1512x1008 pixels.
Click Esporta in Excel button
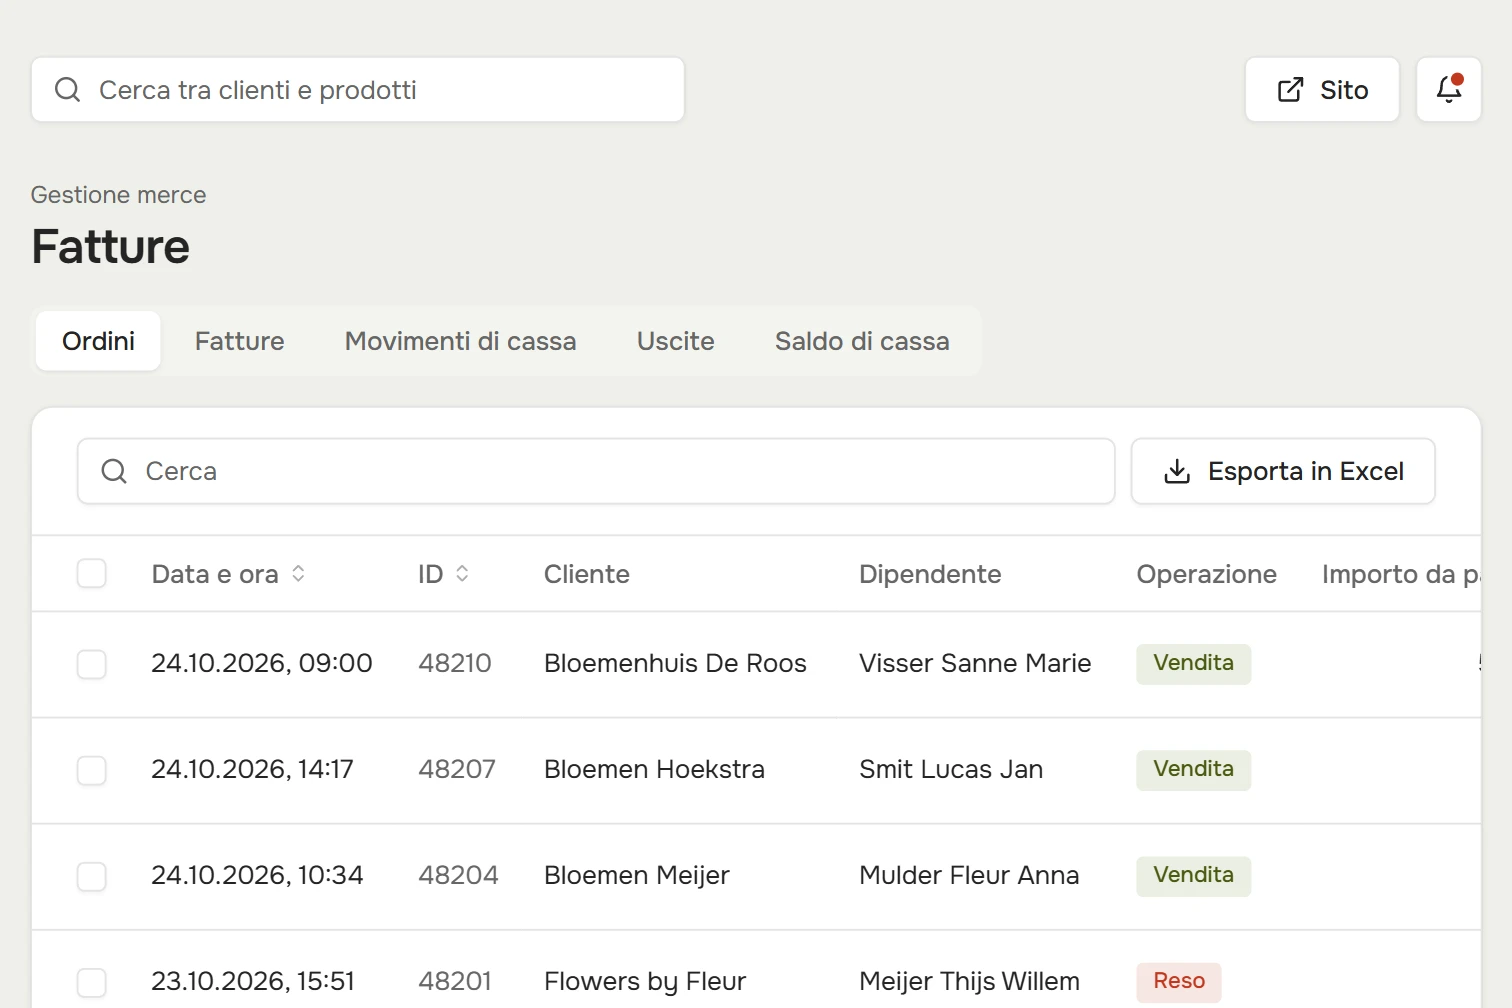(x=1283, y=471)
